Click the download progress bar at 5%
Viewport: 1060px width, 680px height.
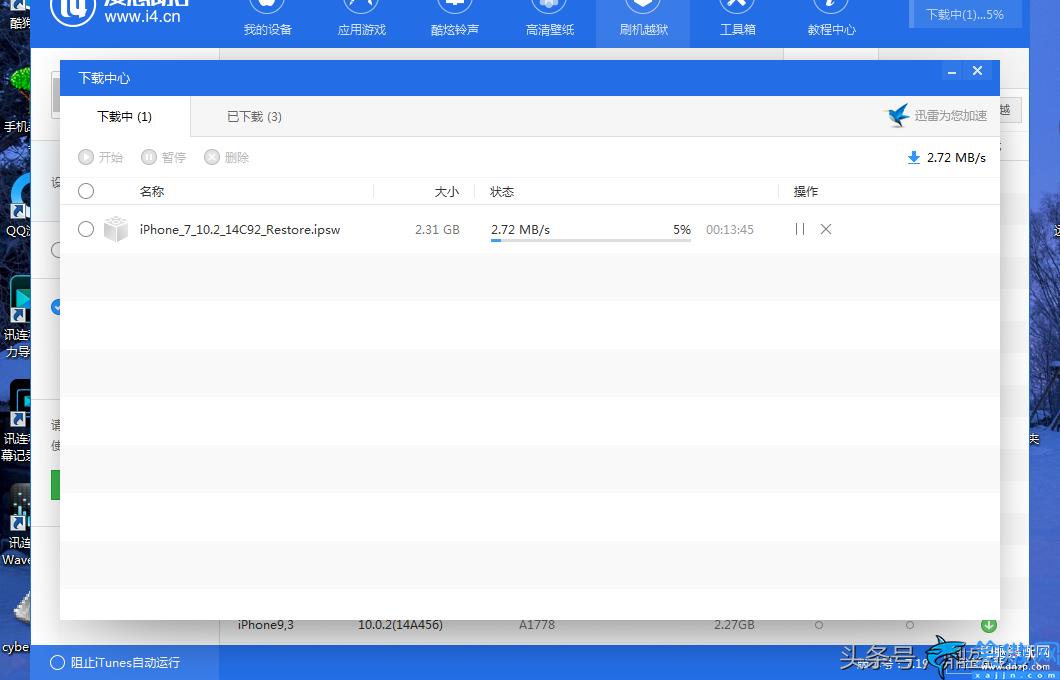pos(591,240)
